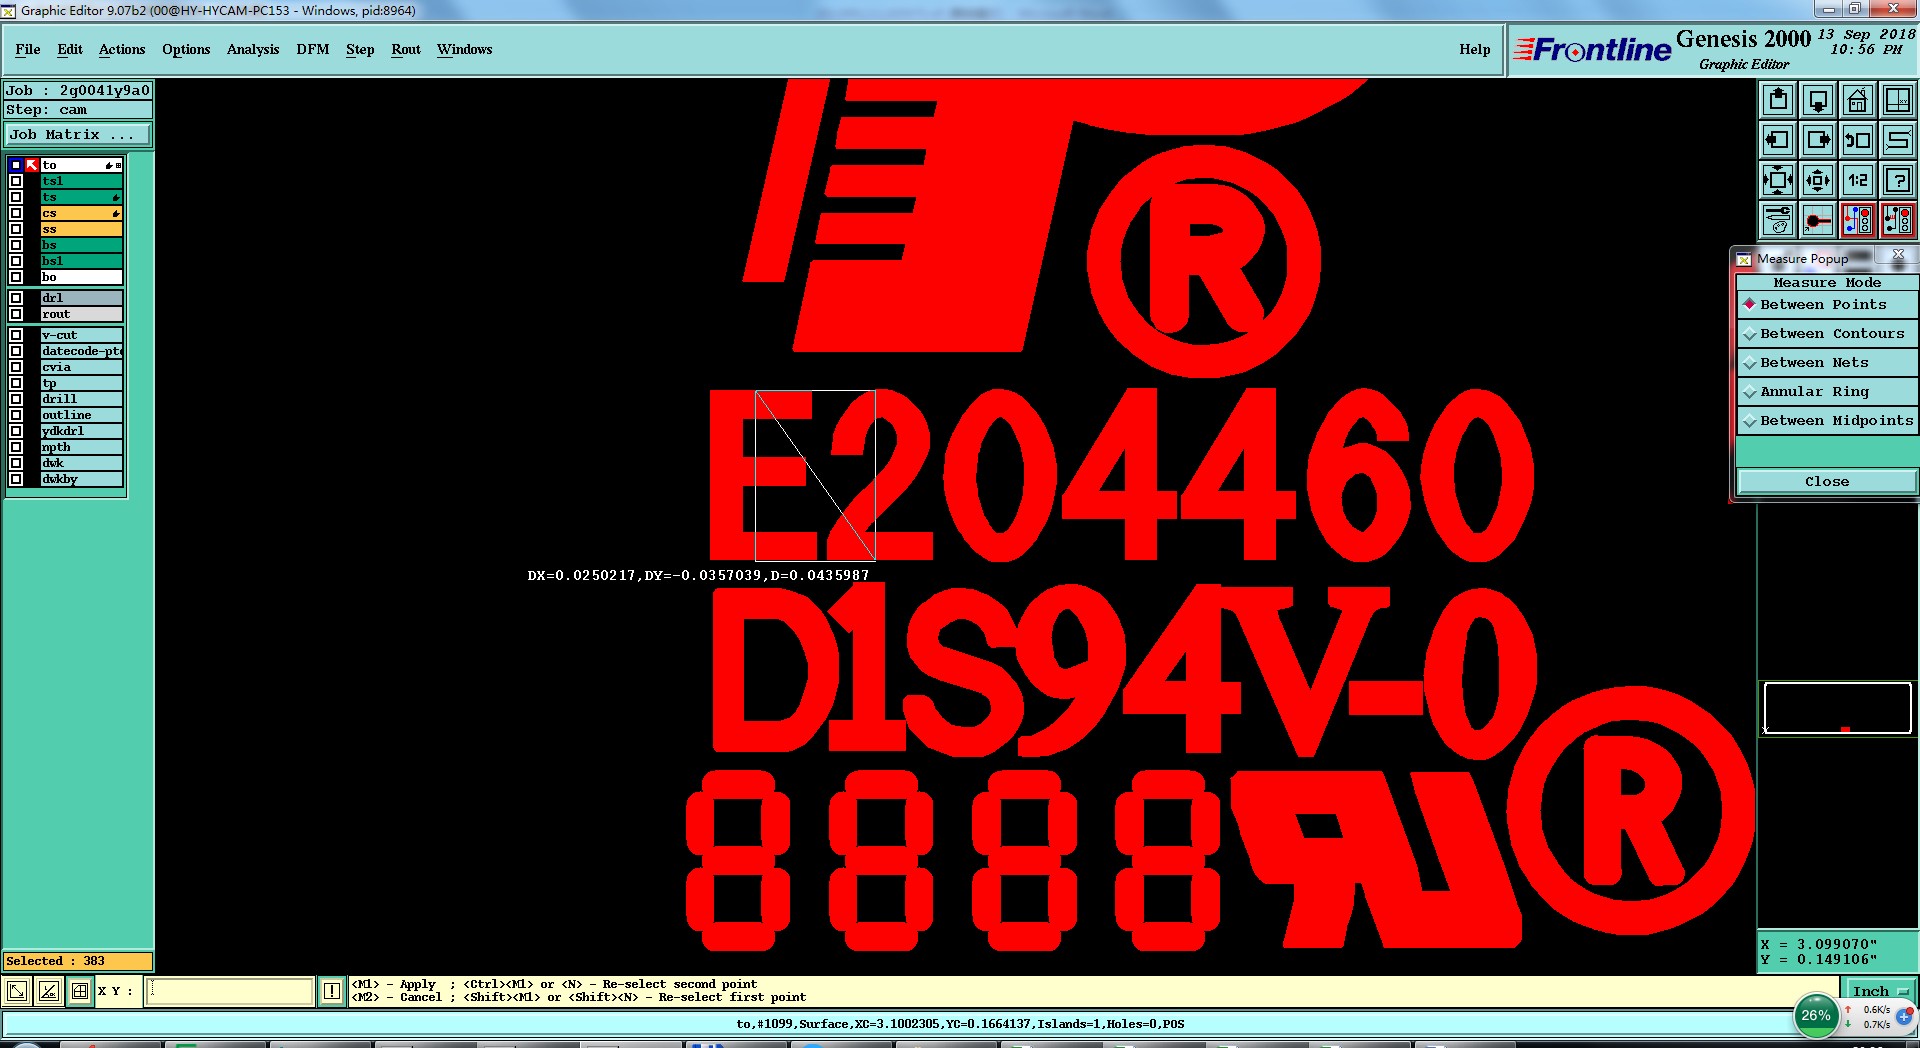Click the hand icon on the cs layer
Image resolution: width=1920 pixels, height=1048 pixels.
pos(116,213)
